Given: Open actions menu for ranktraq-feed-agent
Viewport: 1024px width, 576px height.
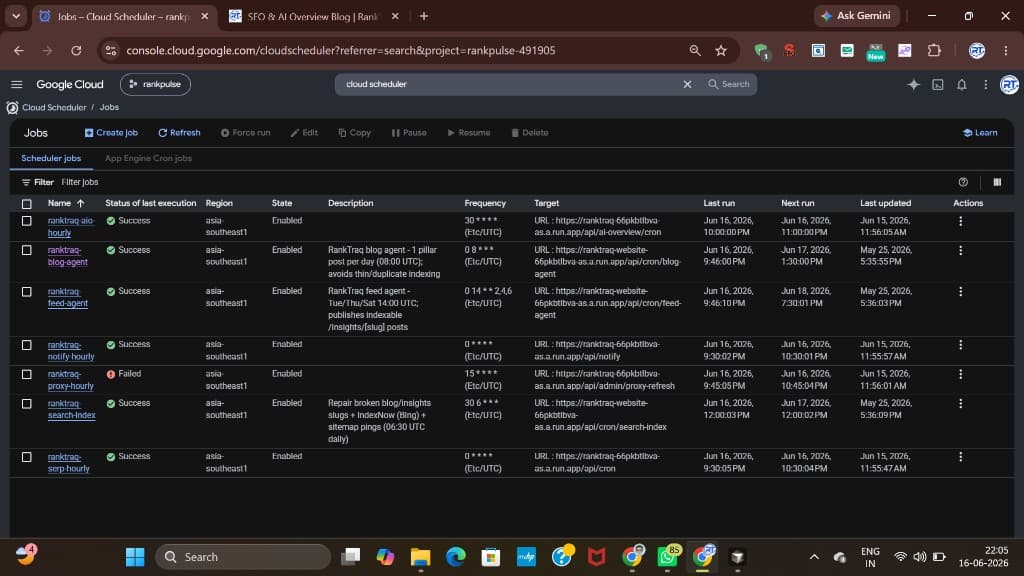Looking at the screenshot, I should click(x=961, y=291).
